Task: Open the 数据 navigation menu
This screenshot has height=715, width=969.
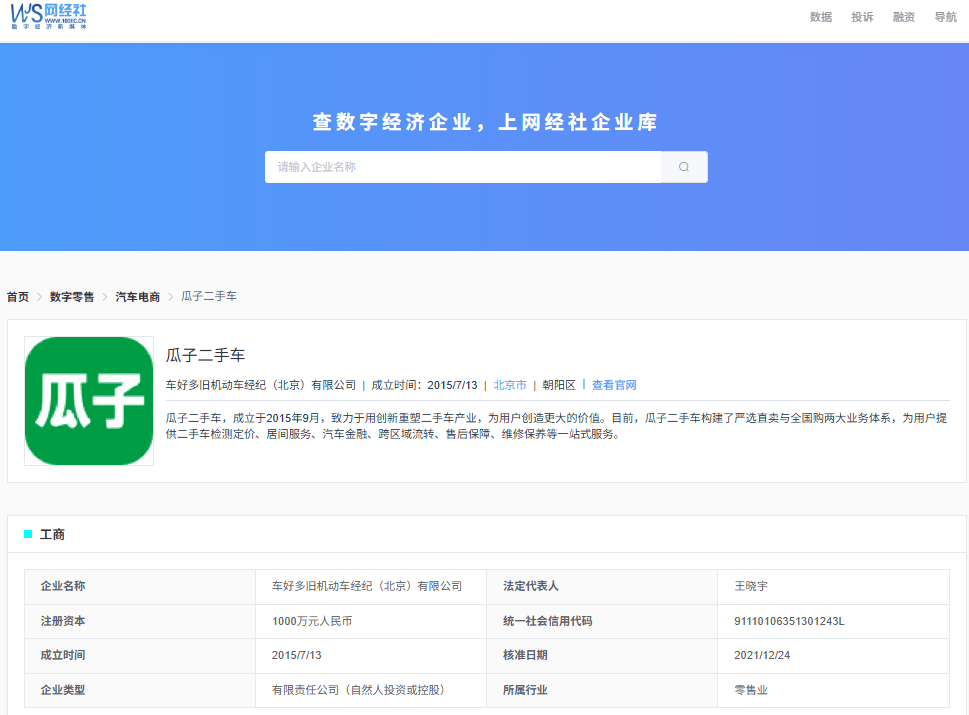Action: point(821,17)
